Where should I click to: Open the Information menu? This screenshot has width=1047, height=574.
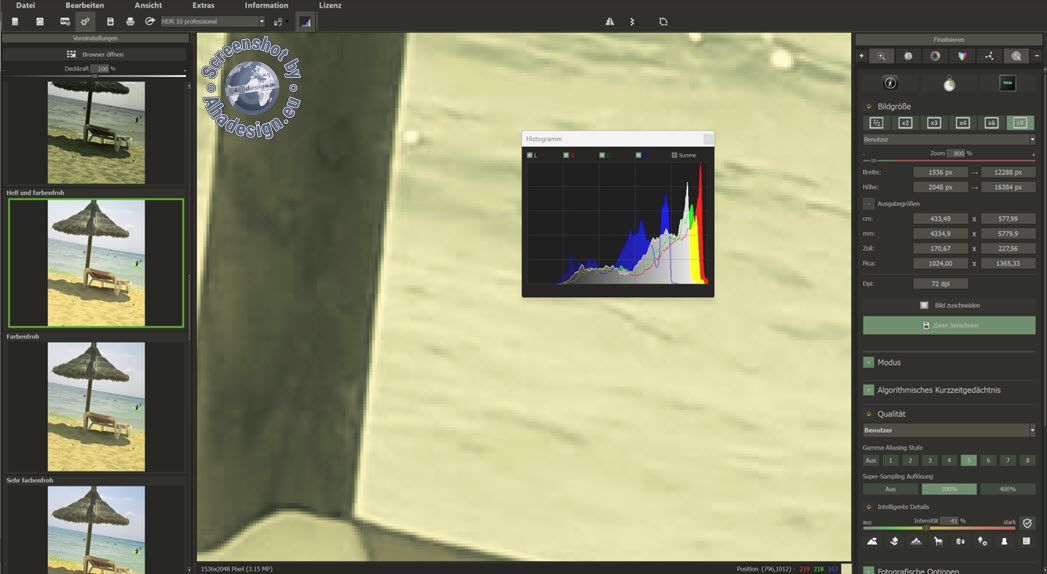tap(266, 5)
